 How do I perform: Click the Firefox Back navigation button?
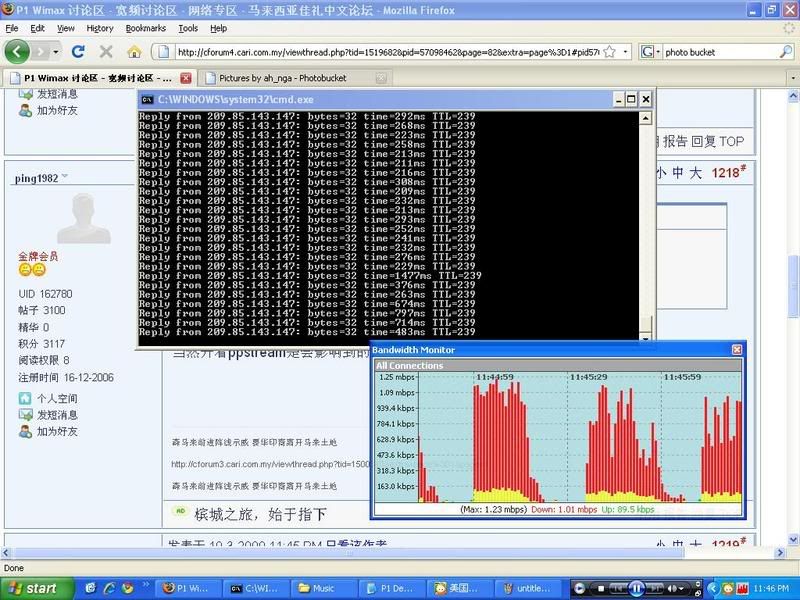(x=18, y=51)
